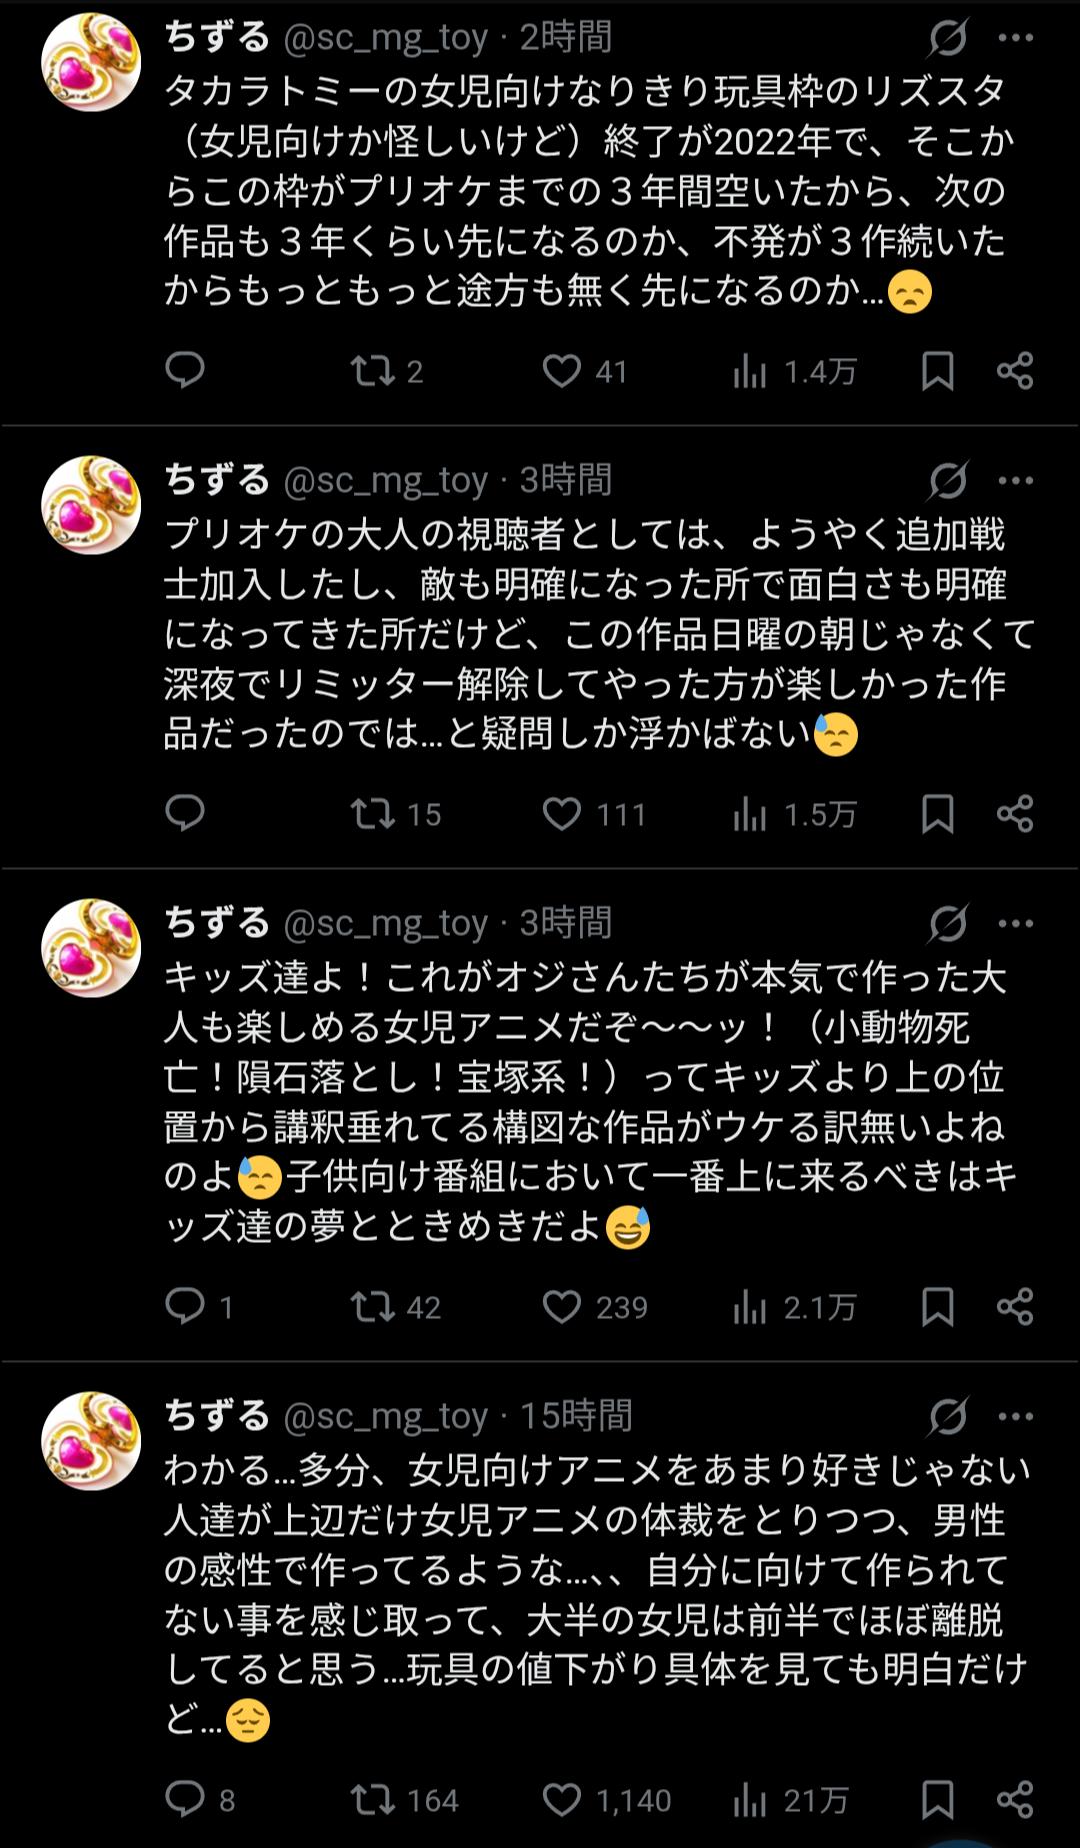Open Grok icon on the first tweet
Viewport: 1080px width, 1848px height.
pos(947,38)
